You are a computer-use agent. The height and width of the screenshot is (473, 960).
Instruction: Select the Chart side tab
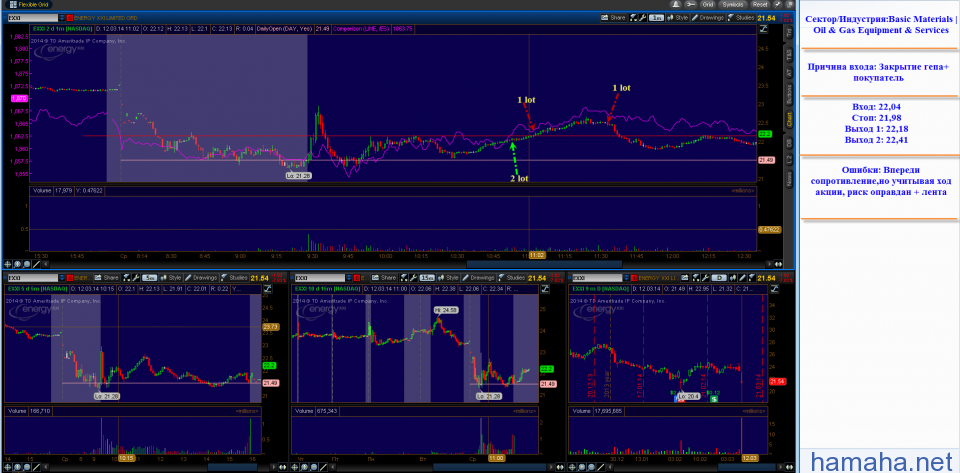789,121
